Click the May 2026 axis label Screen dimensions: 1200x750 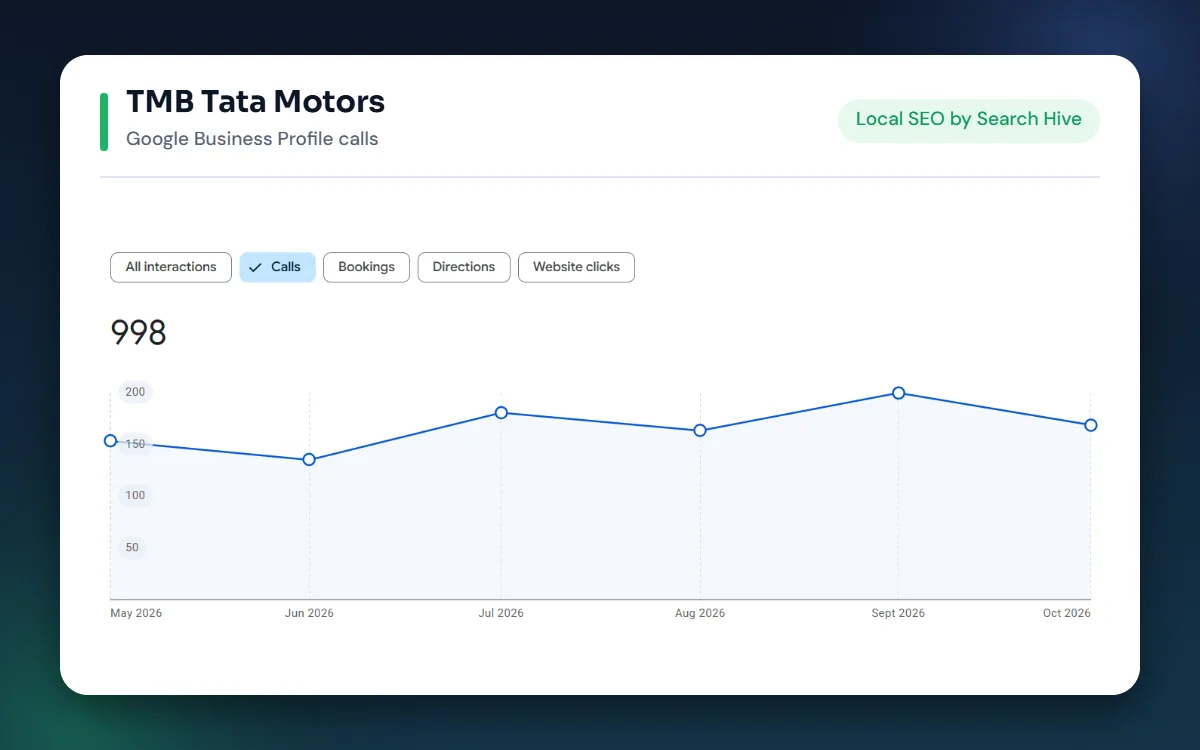[x=136, y=613]
